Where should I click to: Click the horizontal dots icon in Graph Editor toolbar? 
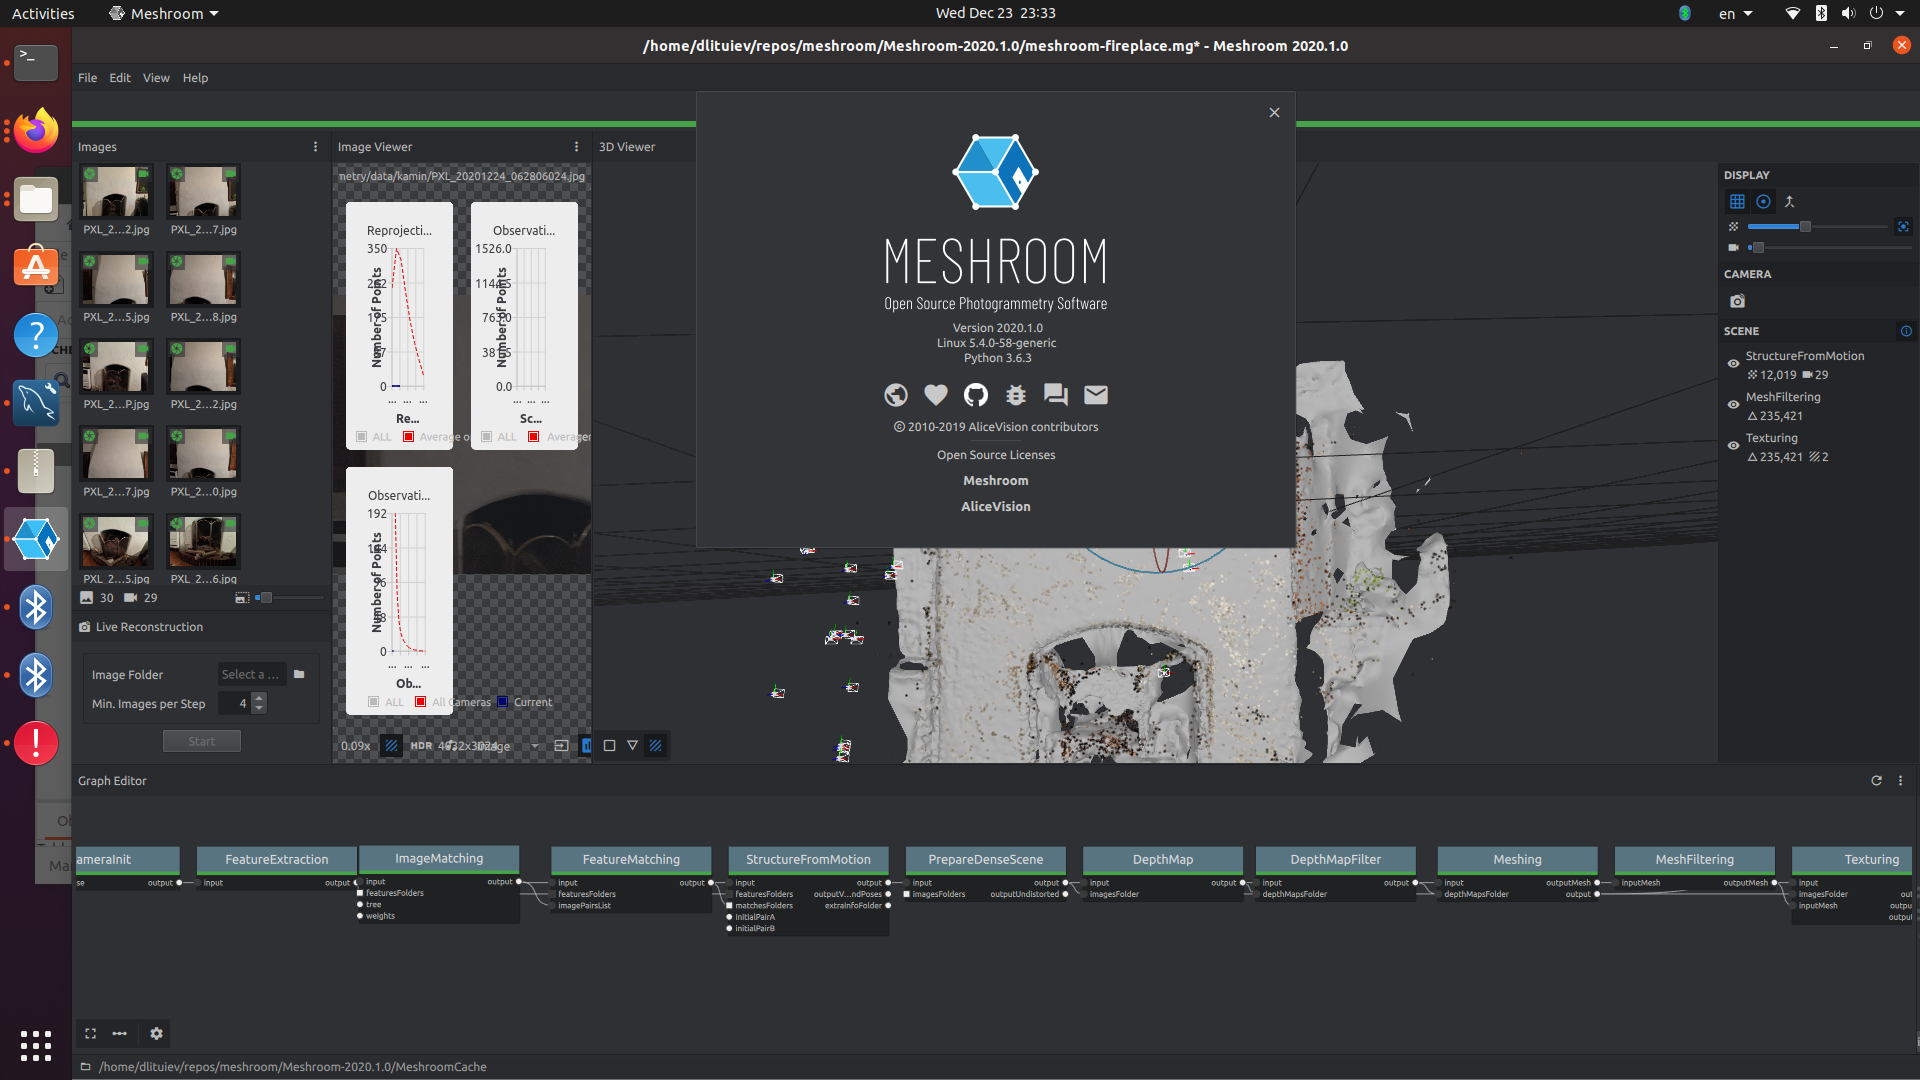[x=120, y=1034]
